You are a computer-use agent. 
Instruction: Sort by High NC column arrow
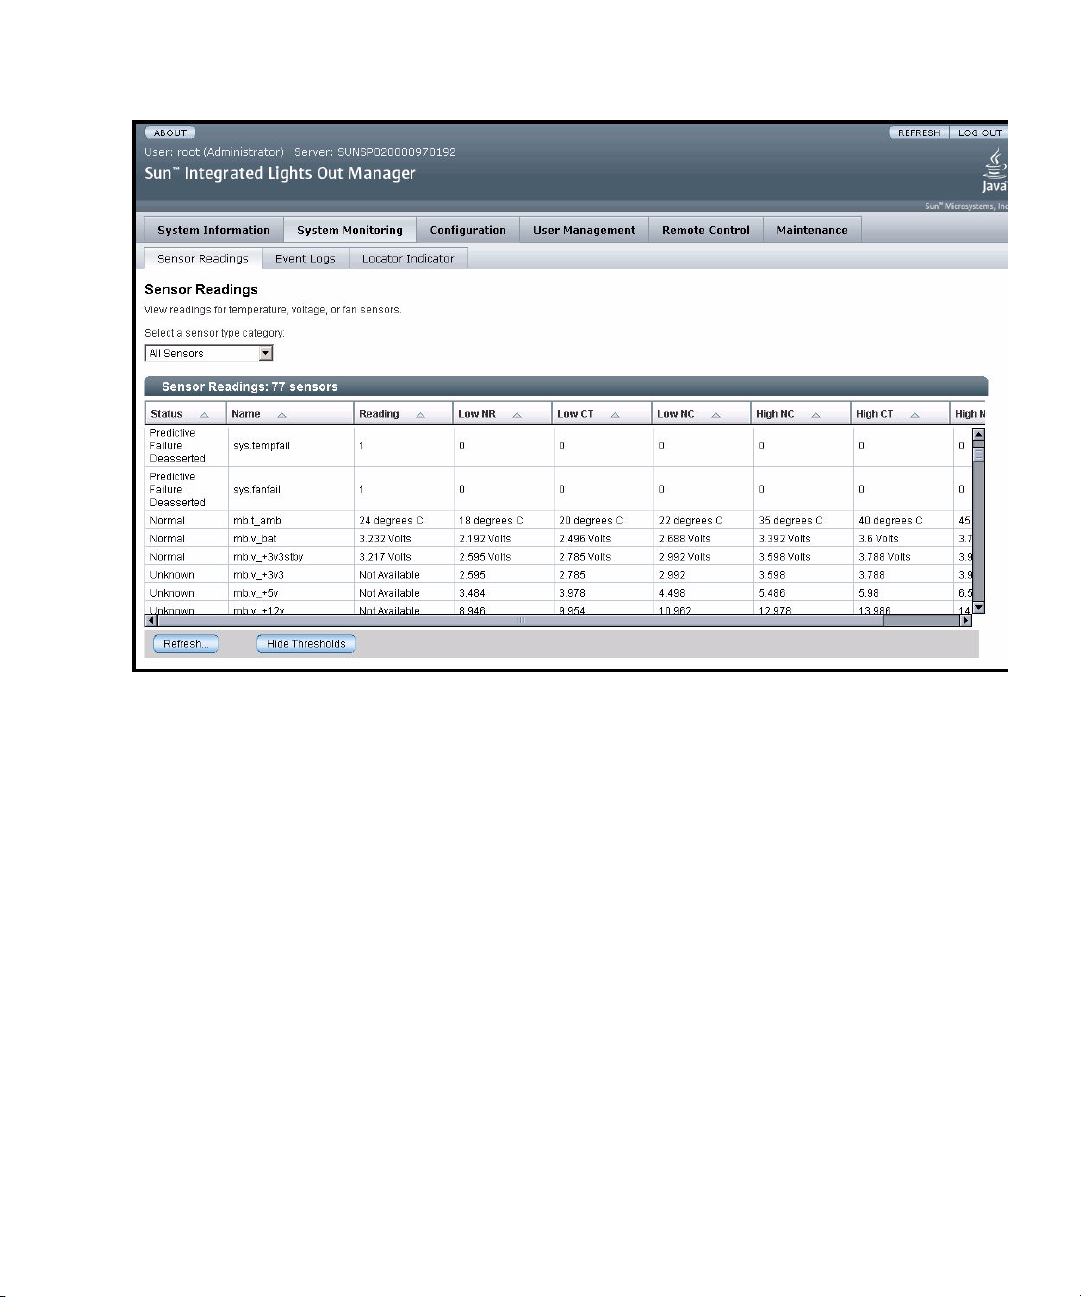[816, 415]
